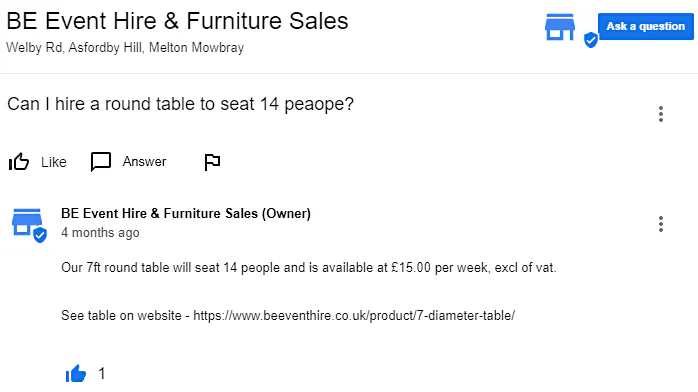Click the round table question text
The height and width of the screenshot is (392, 698).
coord(180,104)
